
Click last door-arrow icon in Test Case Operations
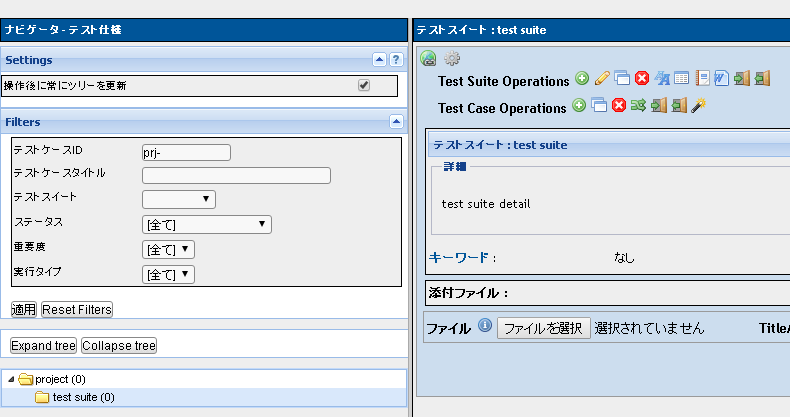coord(679,105)
